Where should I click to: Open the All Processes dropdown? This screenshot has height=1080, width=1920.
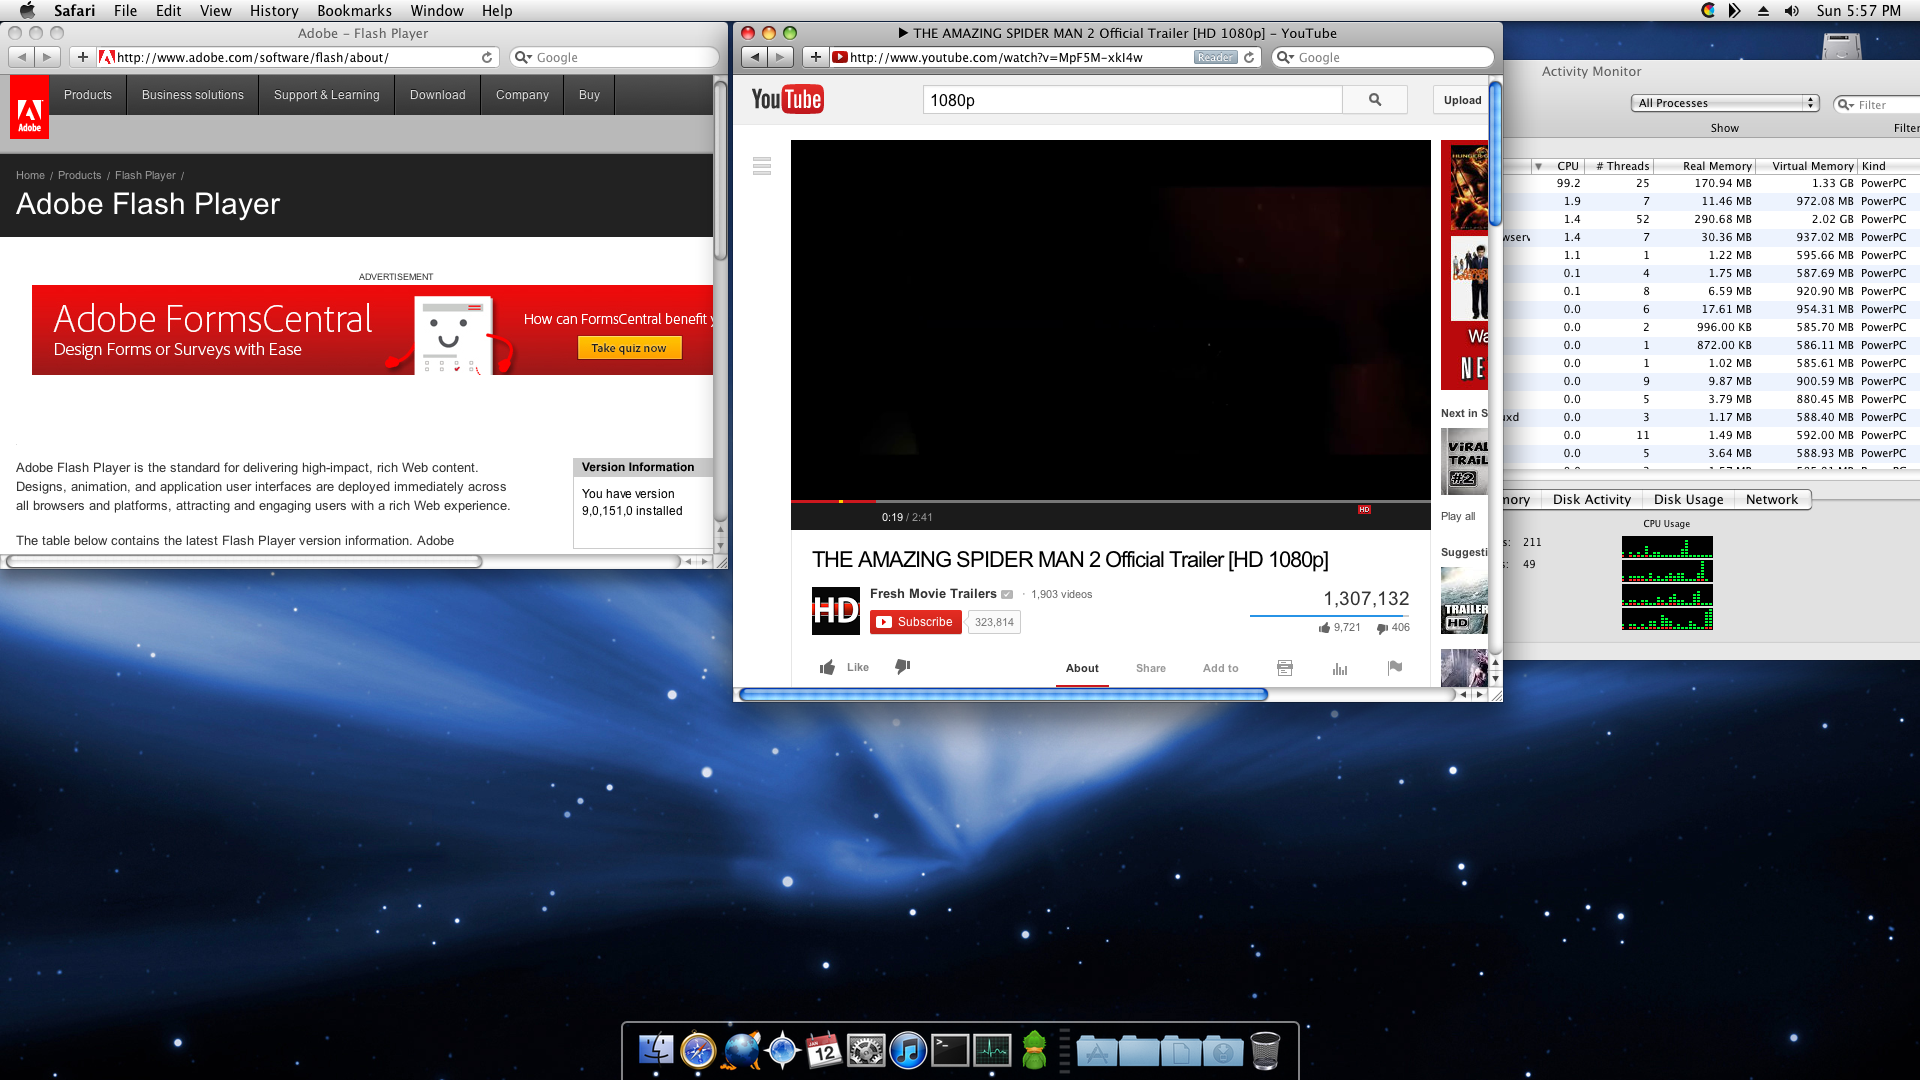click(x=1724, y=103)
